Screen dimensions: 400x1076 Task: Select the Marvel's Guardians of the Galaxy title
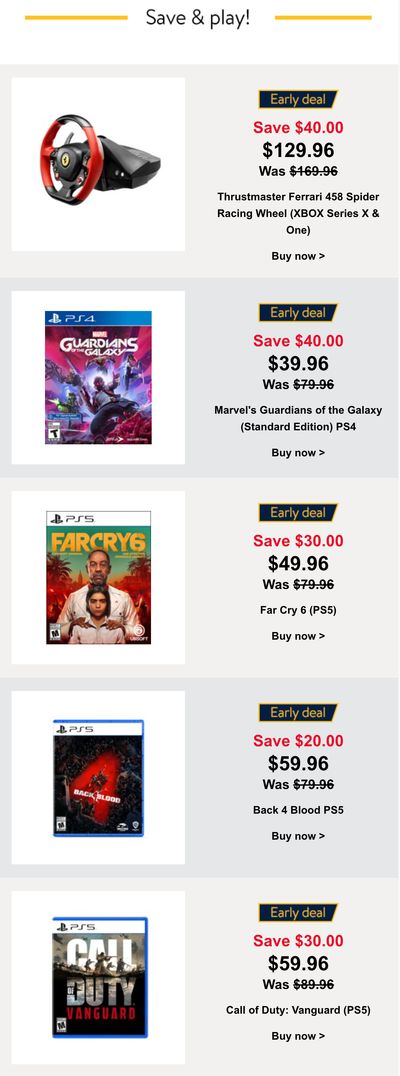click(x=298, y=419)
